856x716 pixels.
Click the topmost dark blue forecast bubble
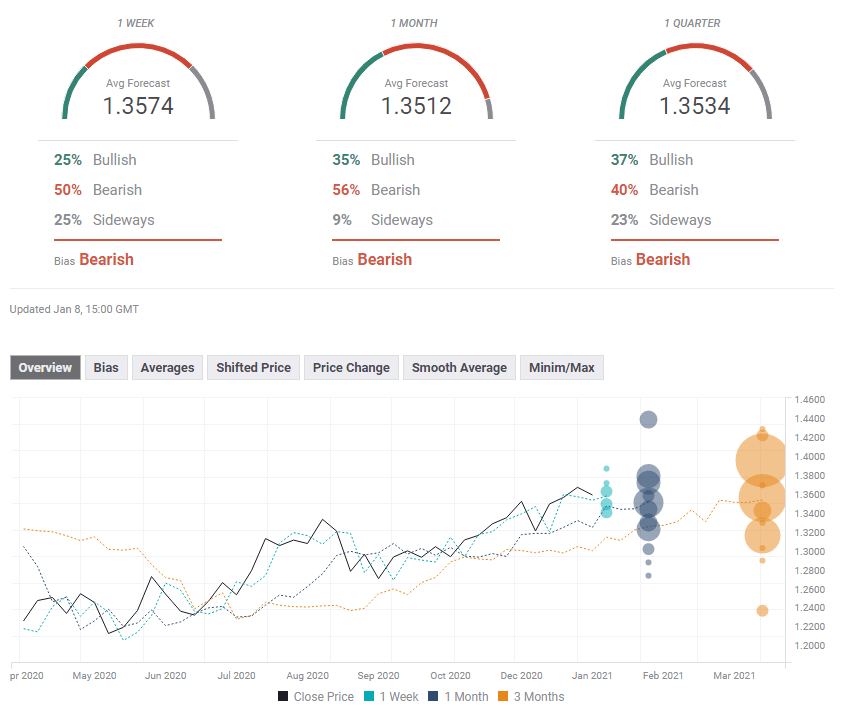(648, 419)
